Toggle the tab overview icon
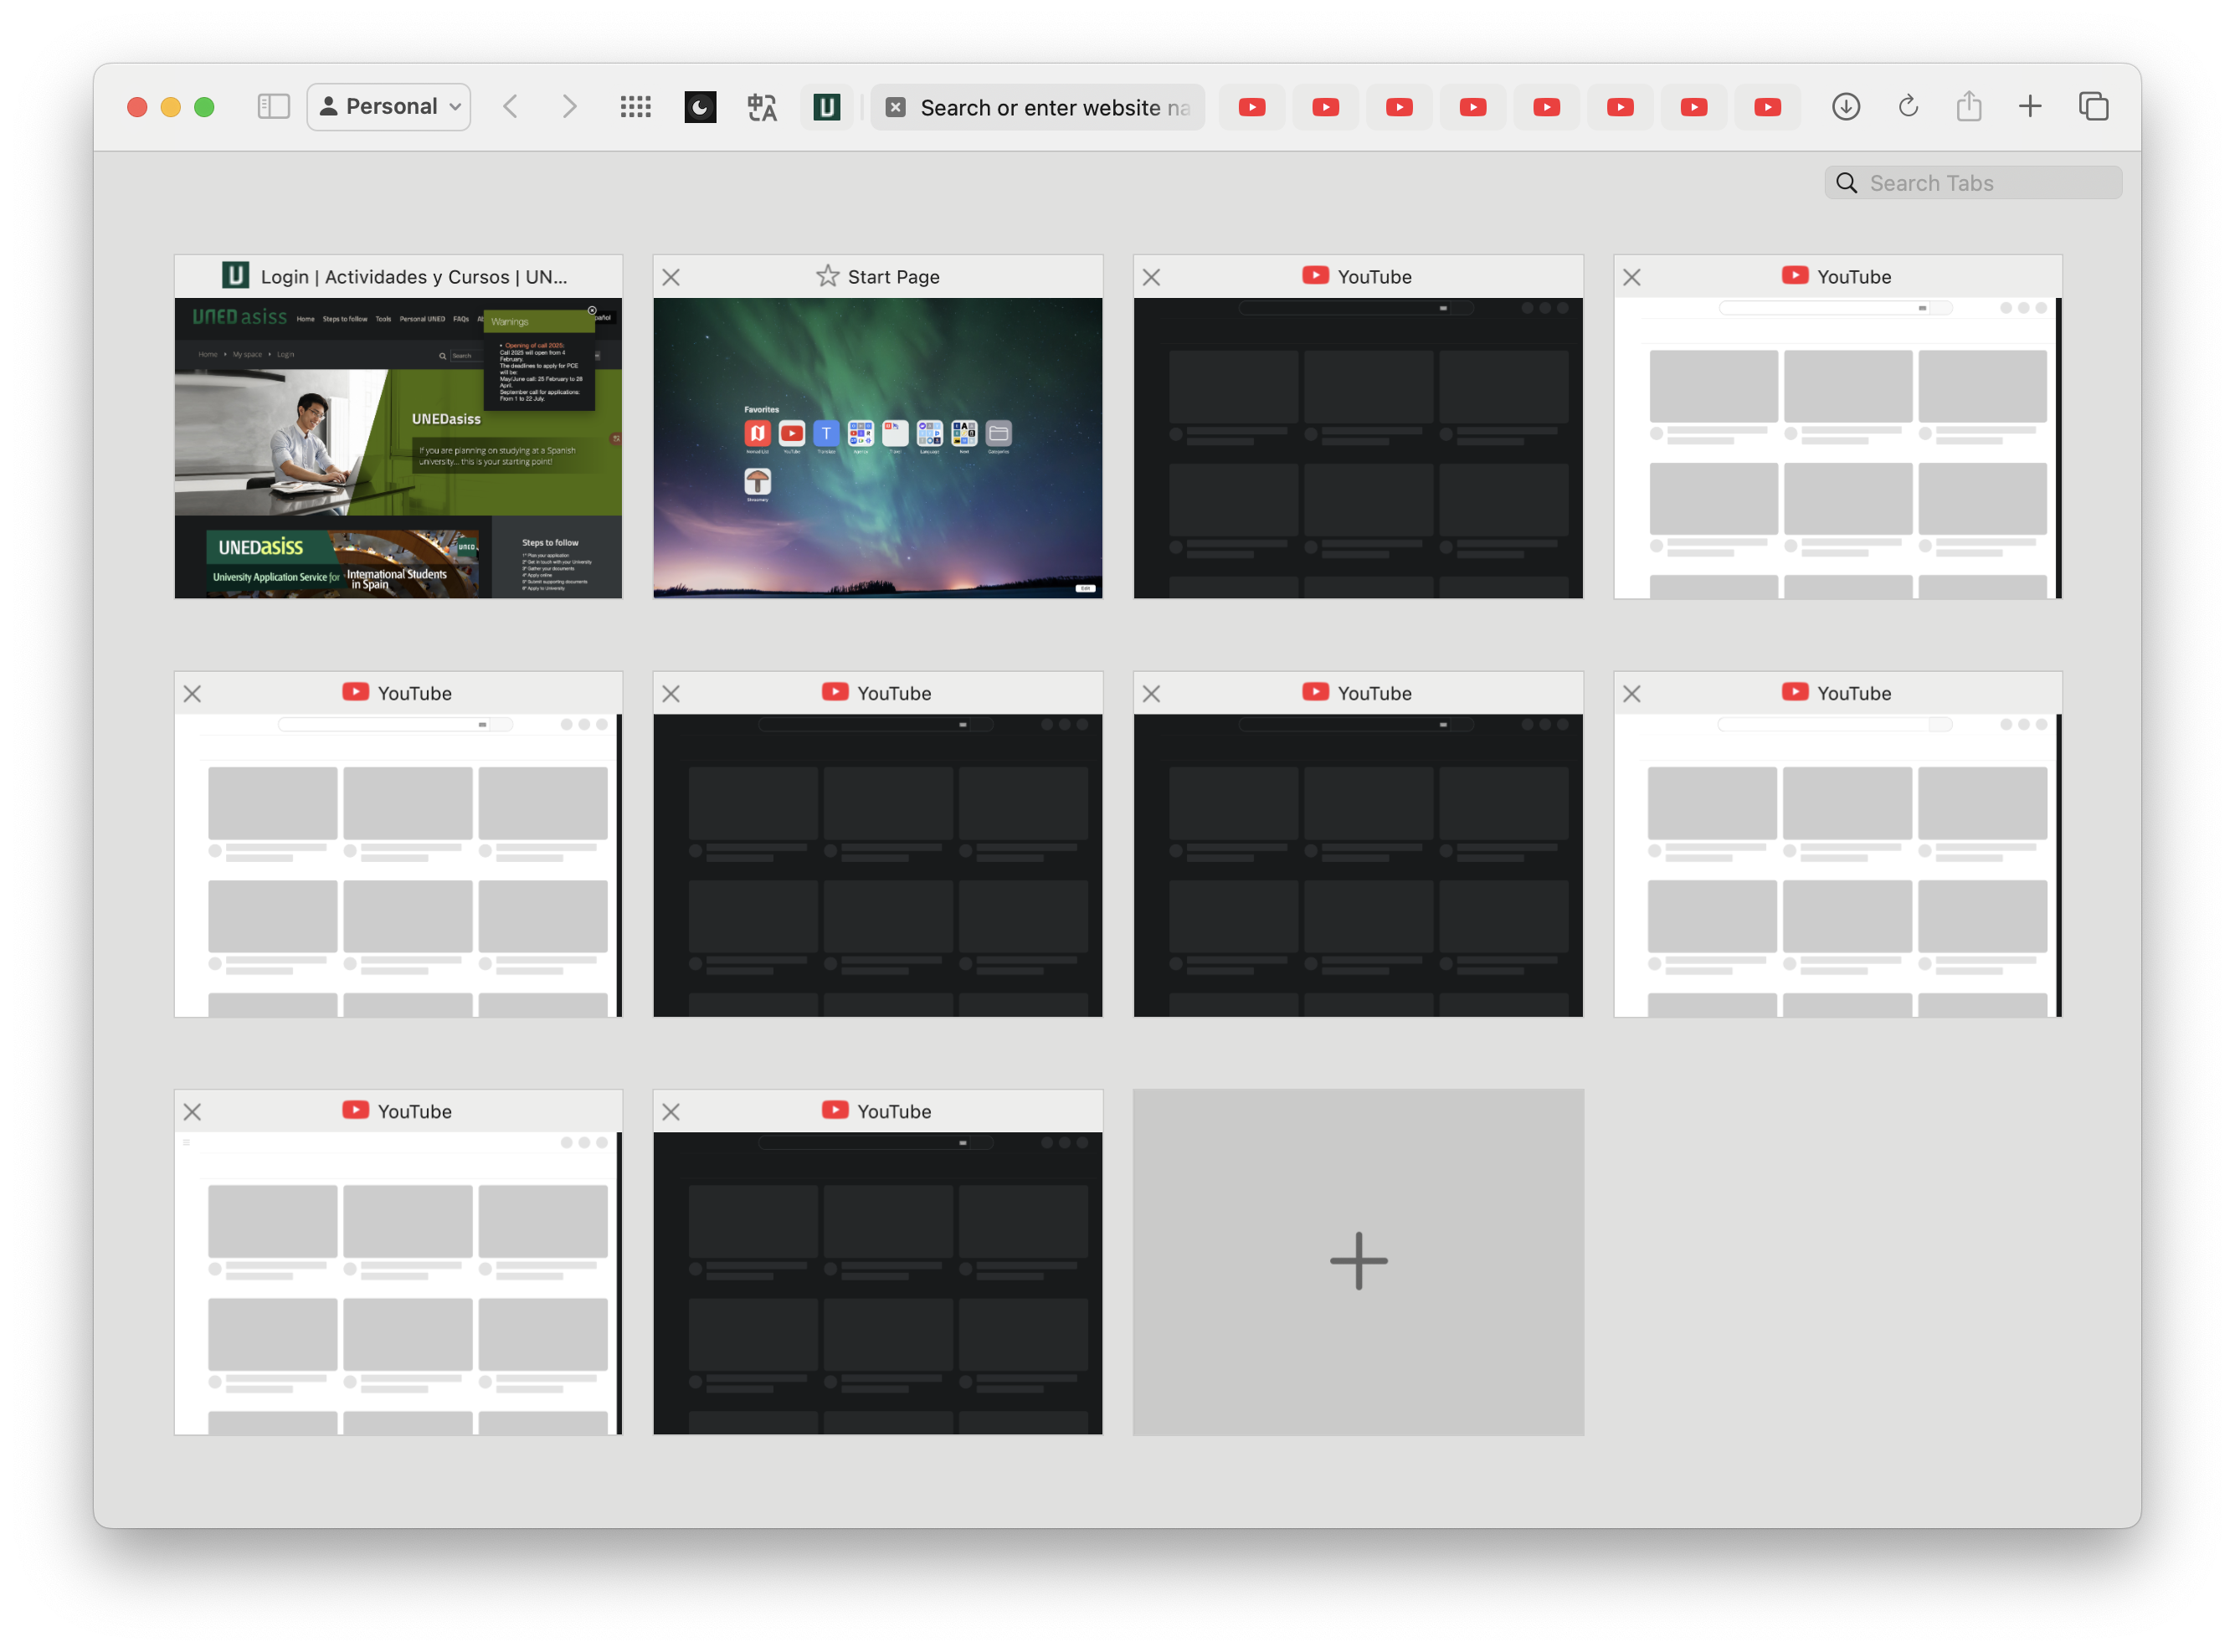2235x1652 pixels. [2093, 106]
